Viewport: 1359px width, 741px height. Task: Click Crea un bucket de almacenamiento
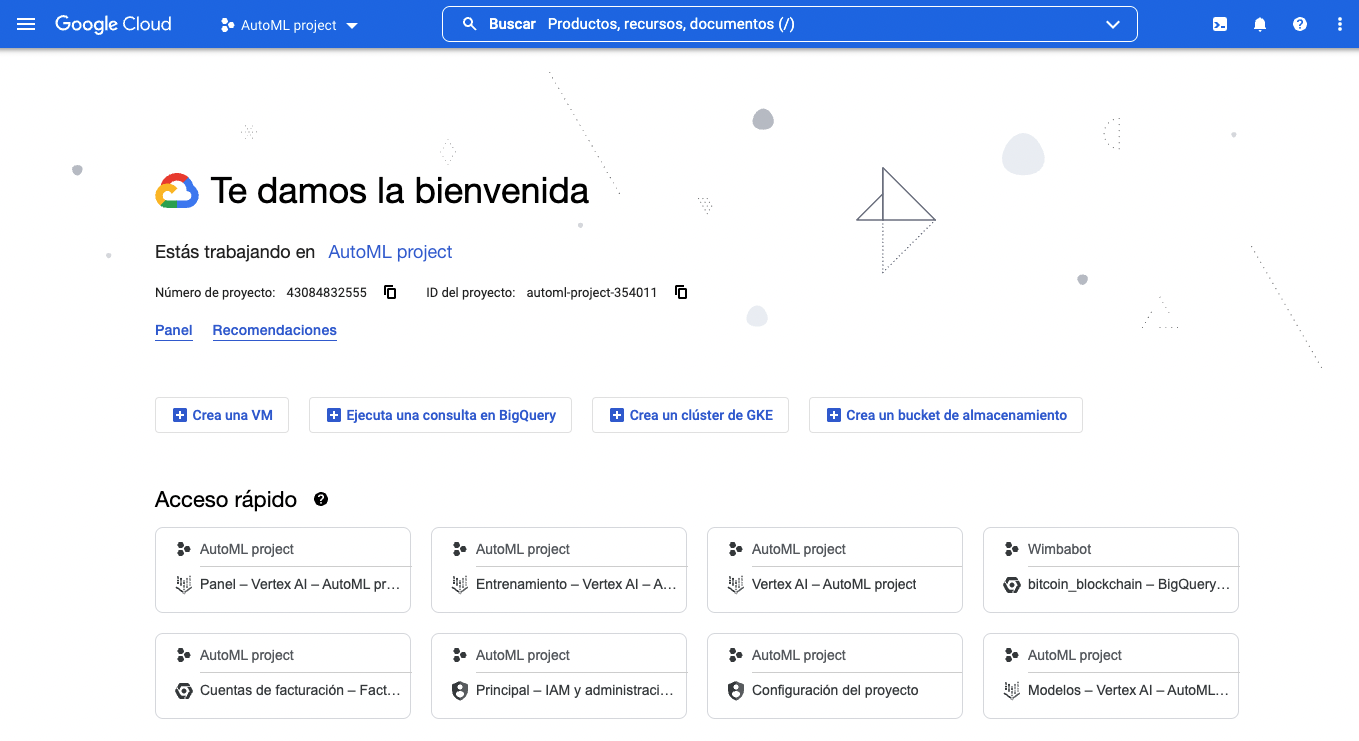[946, 415]
